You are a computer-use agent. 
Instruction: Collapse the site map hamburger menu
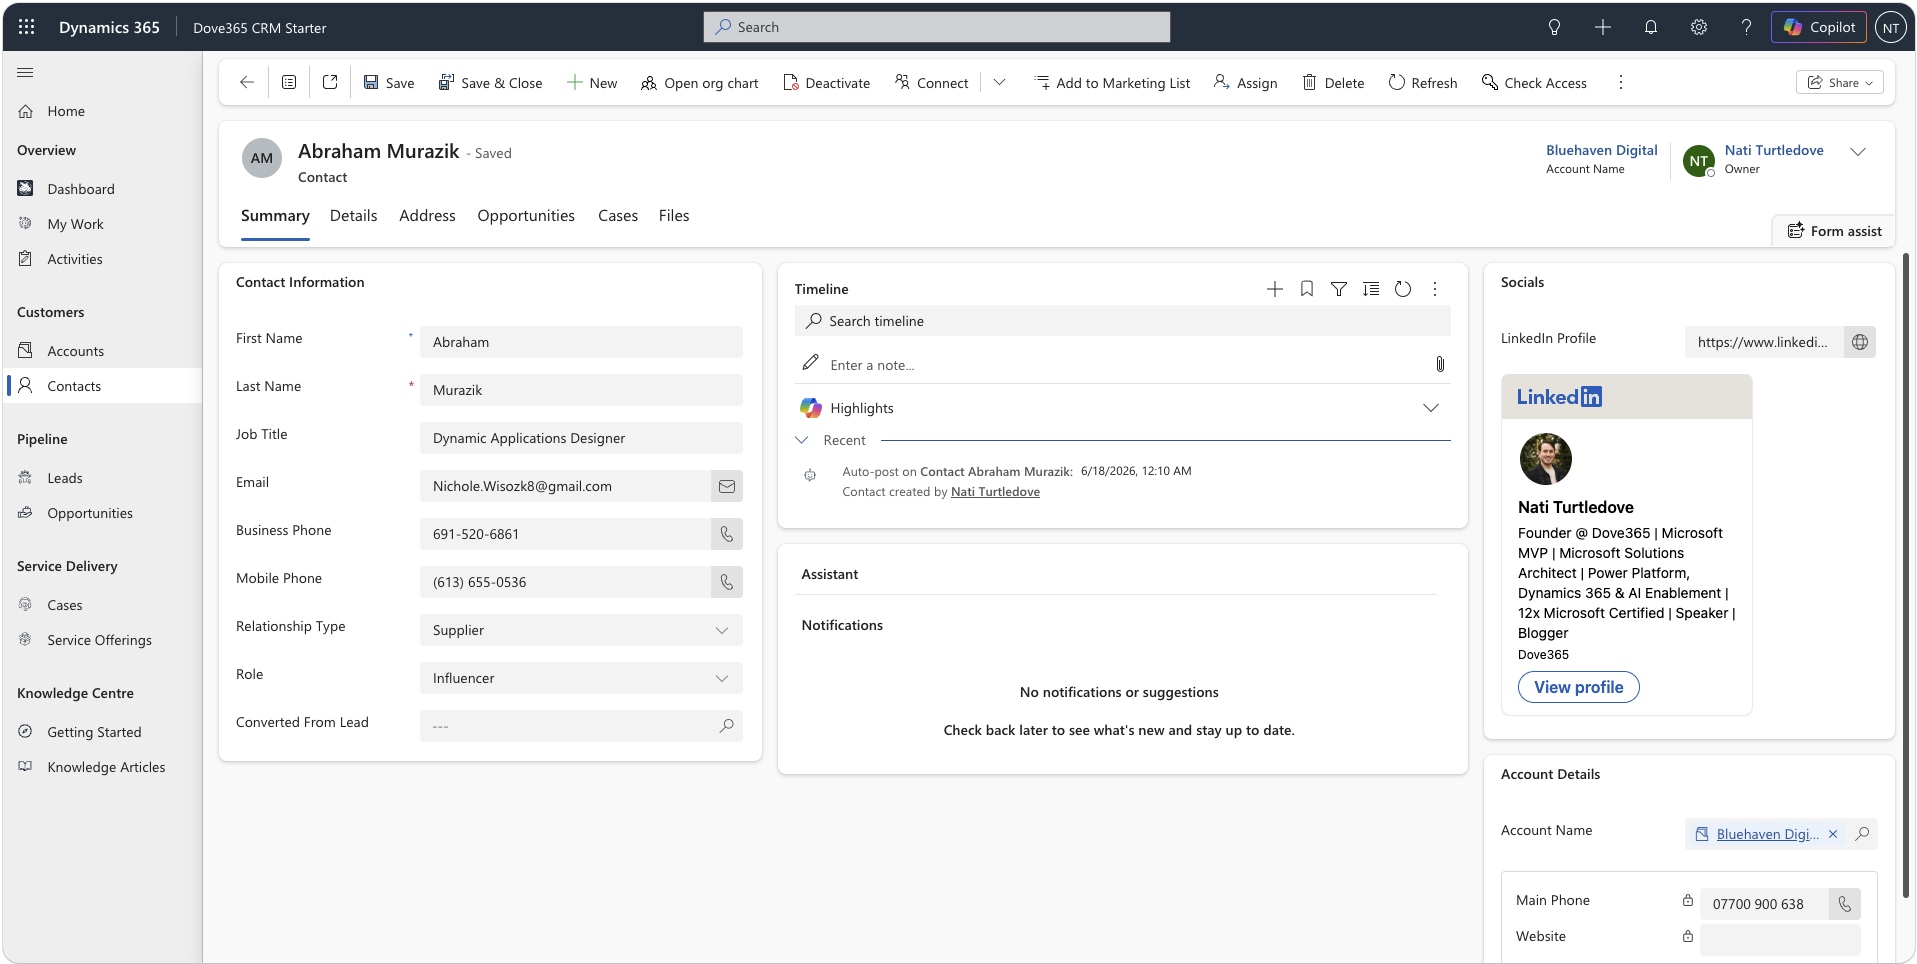26,72
